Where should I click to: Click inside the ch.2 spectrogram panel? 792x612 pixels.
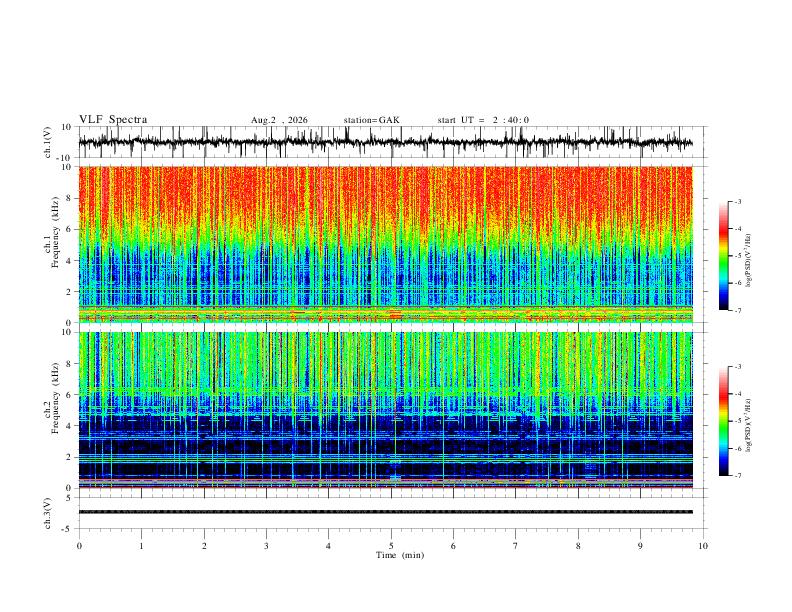(x=385, y=410)
